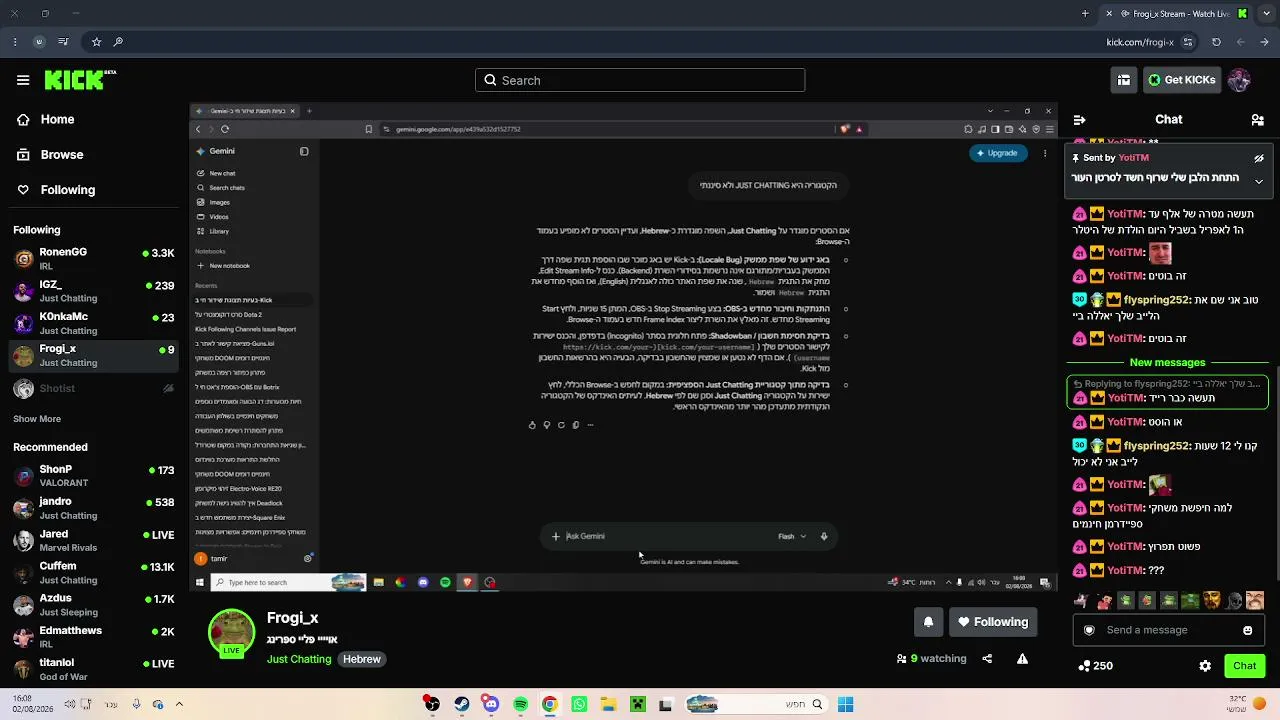Open the Just Chatting category link
Viewport: 1280px width, 720px height.
pyautogui.click(x=299, y=659)
